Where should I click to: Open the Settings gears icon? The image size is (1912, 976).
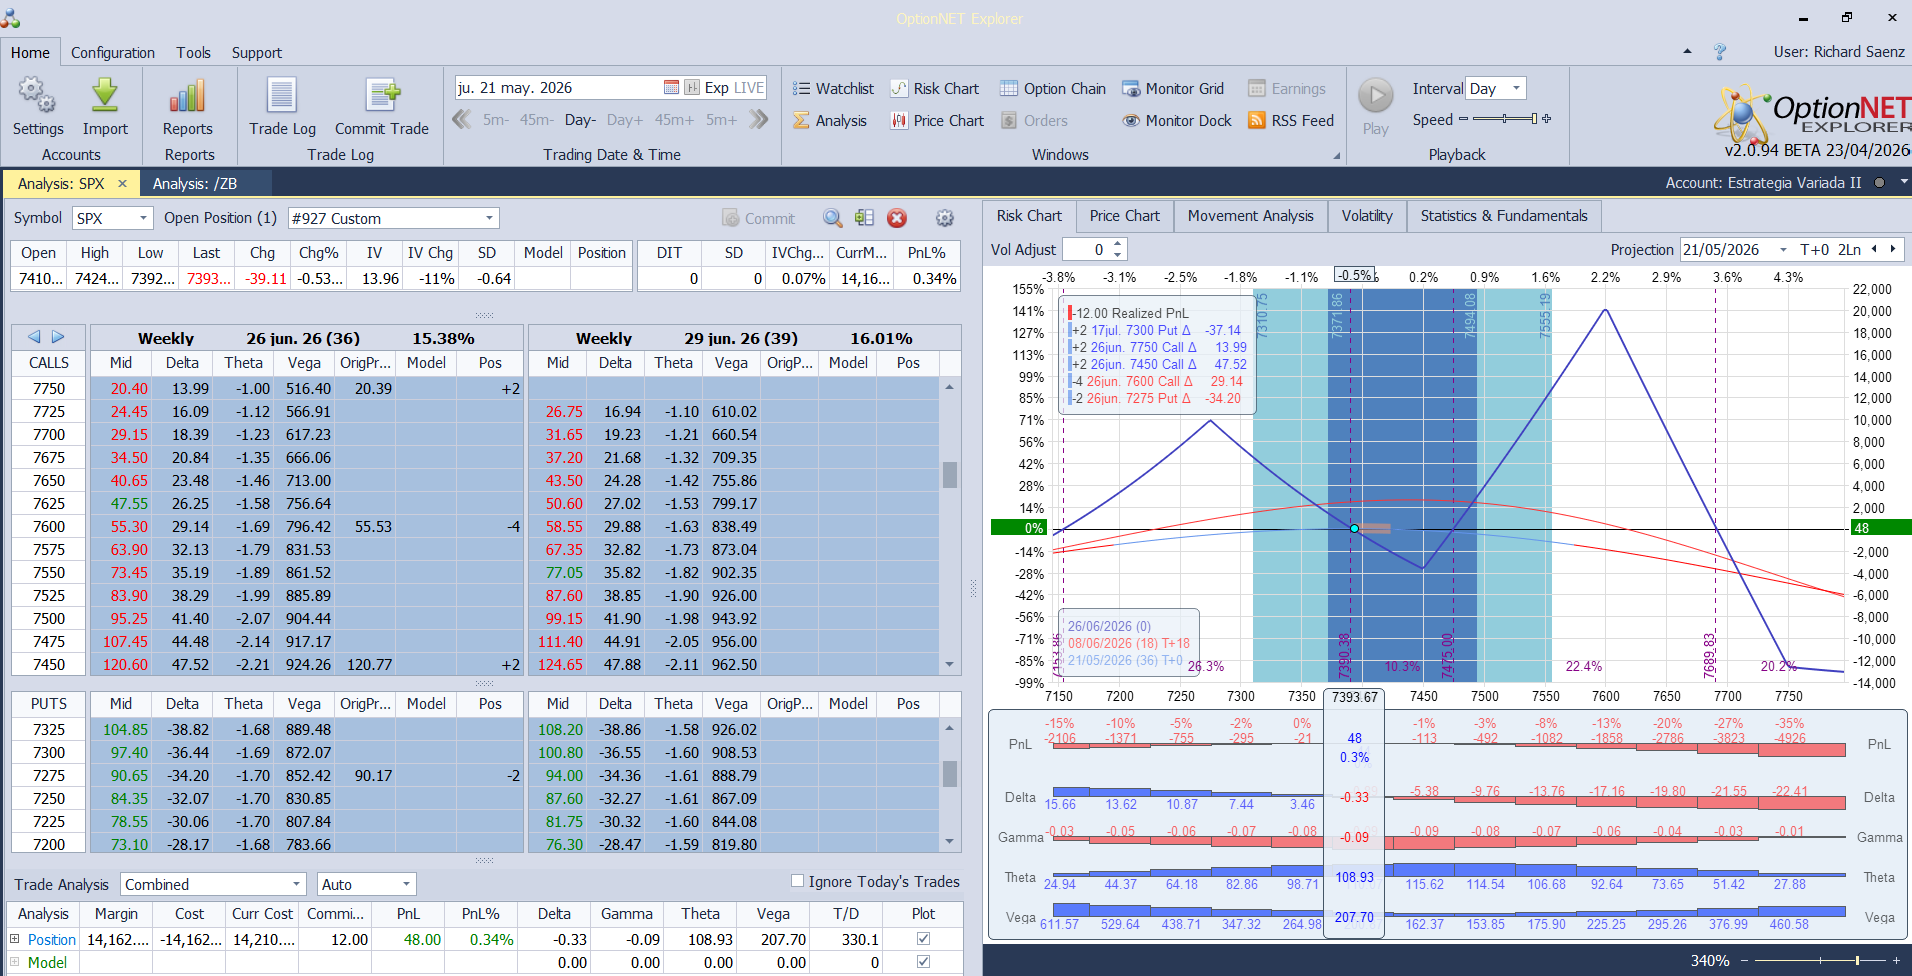tap(38, 96)
